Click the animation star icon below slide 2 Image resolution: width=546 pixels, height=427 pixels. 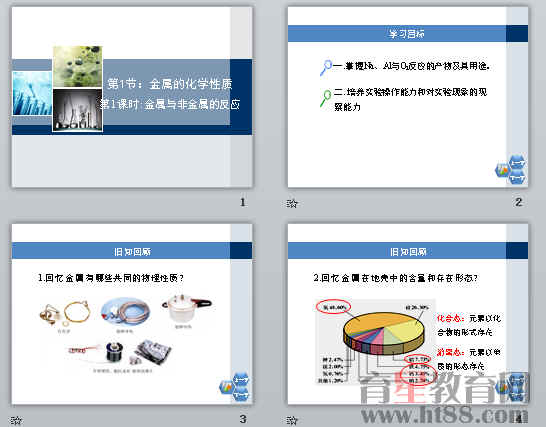pyautogui.click(x=292, y=203)
